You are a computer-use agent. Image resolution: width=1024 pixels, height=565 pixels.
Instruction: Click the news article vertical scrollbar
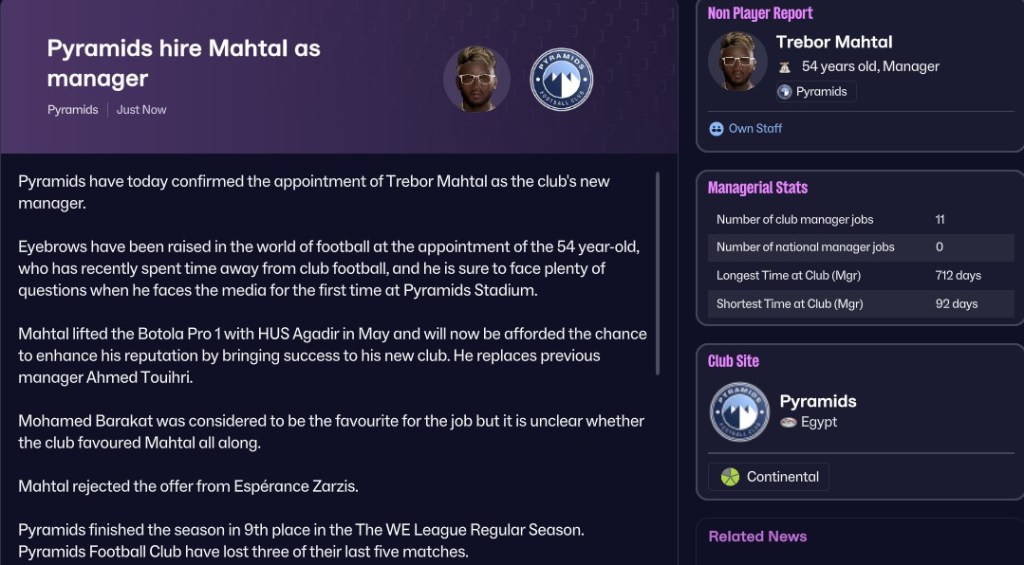click(x=657, y=273)
